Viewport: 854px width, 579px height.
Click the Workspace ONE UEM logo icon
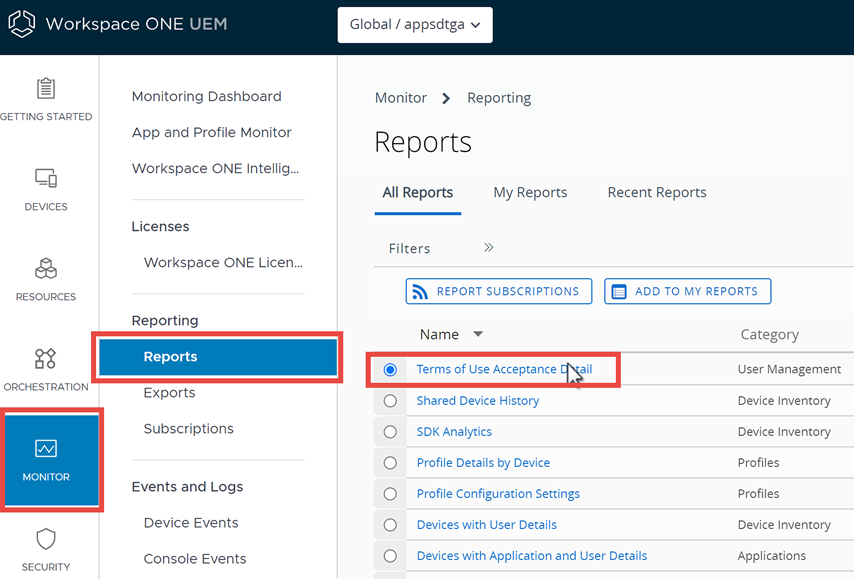[22, 24]
